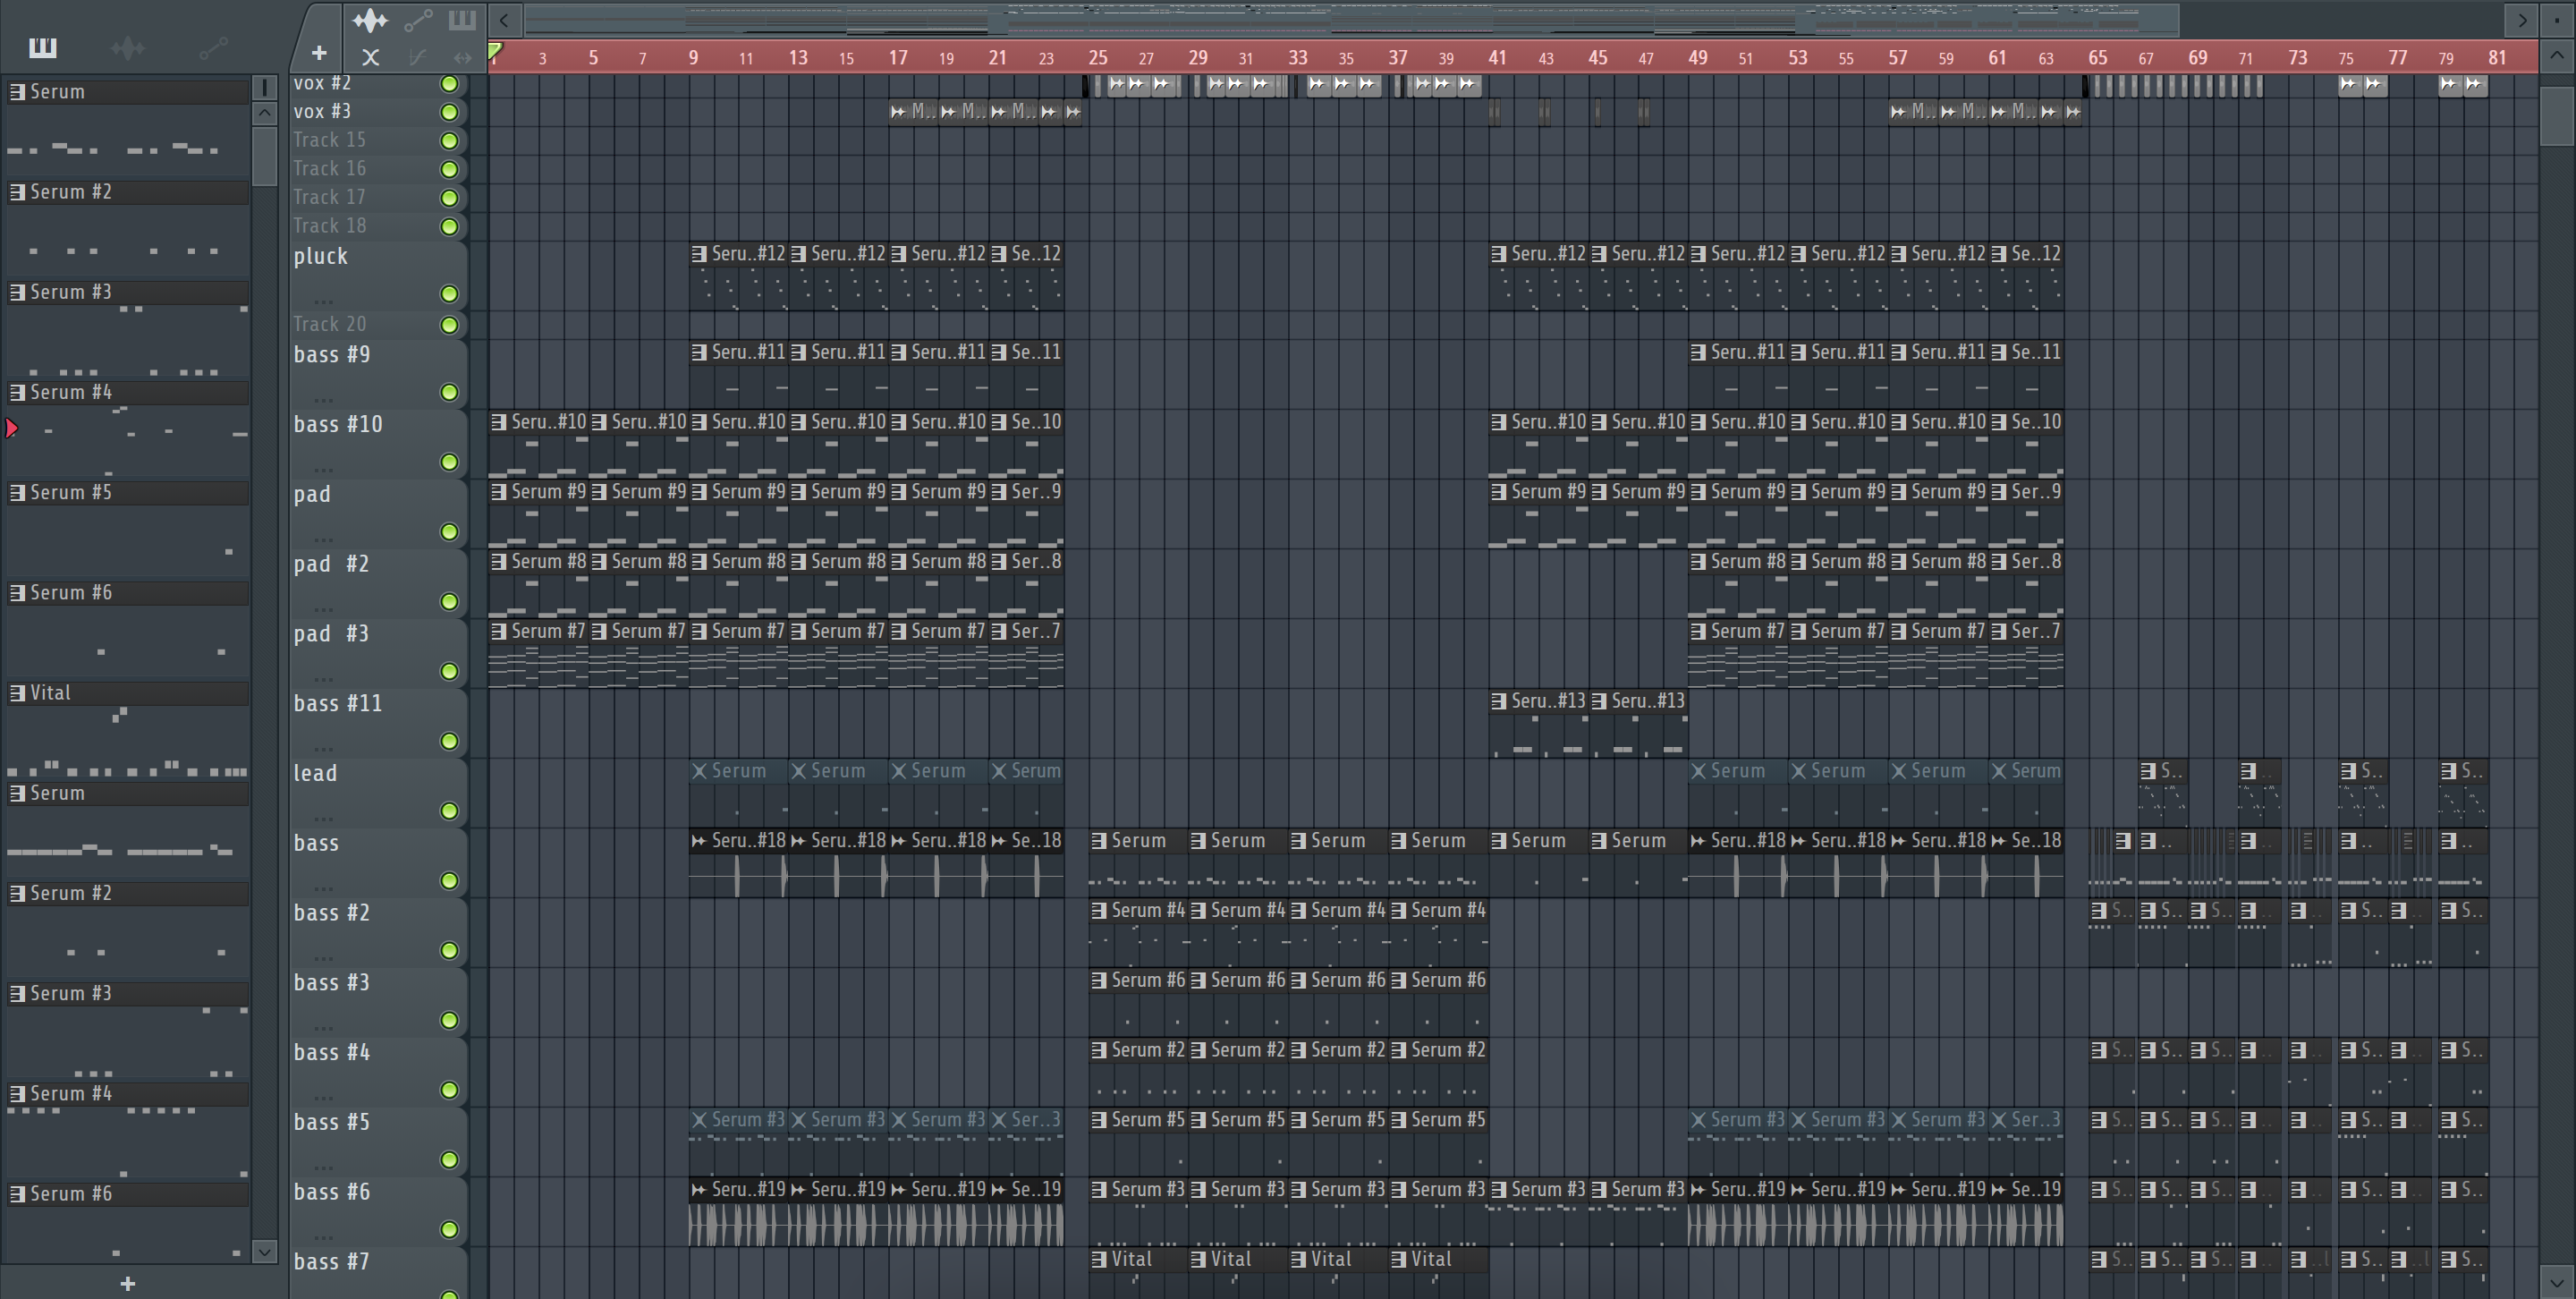Click the double-arrow stretch icon in playlist header
Viewport: 2576px width, 1299px height.
(462, 58)
